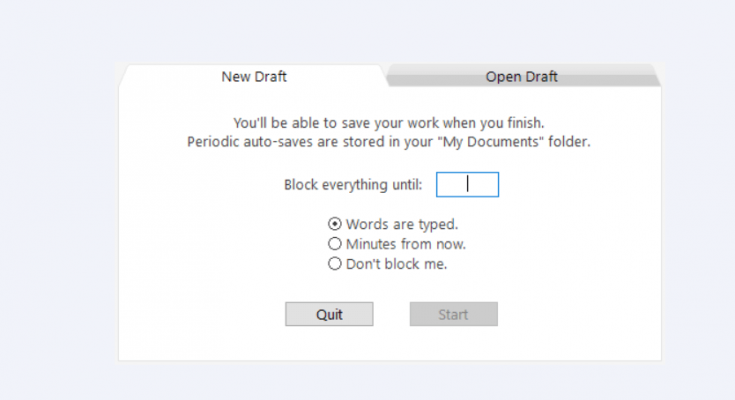Viewport: 735px width, 400px height.
Task: Place cursor in the block amount text field
Action: point(467,184)
